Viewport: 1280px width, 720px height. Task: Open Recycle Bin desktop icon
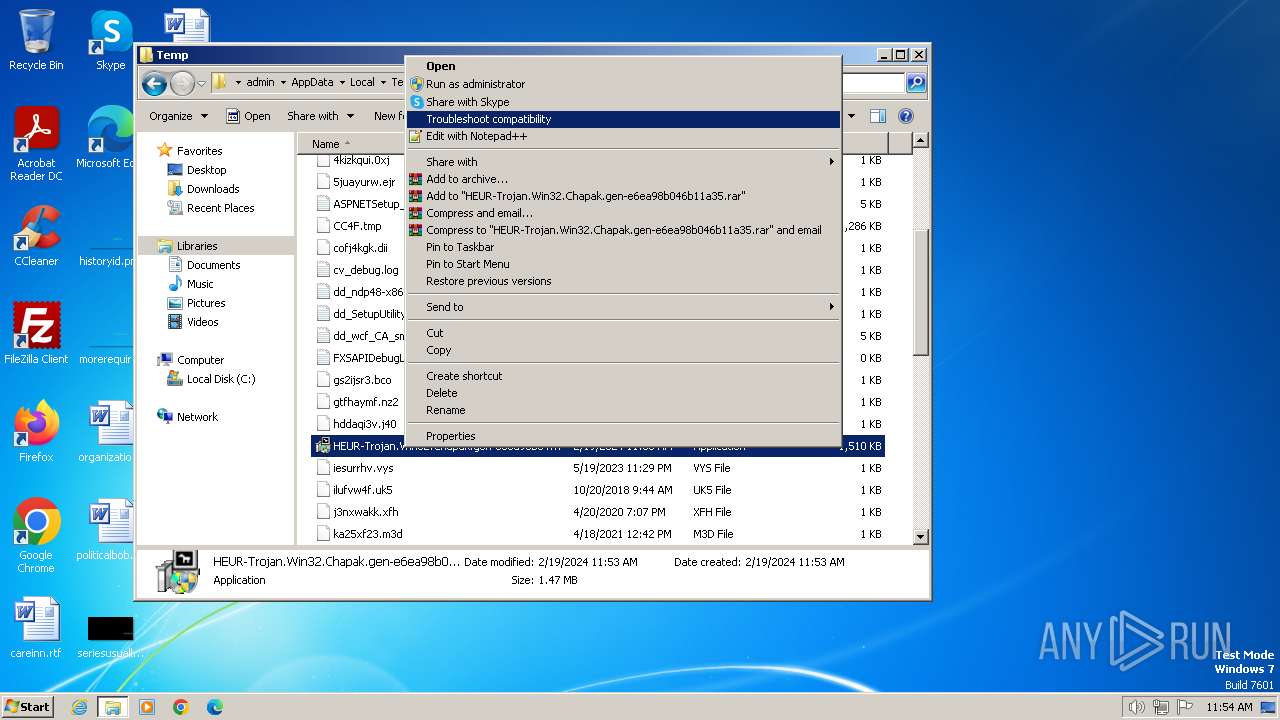point(36,40)
